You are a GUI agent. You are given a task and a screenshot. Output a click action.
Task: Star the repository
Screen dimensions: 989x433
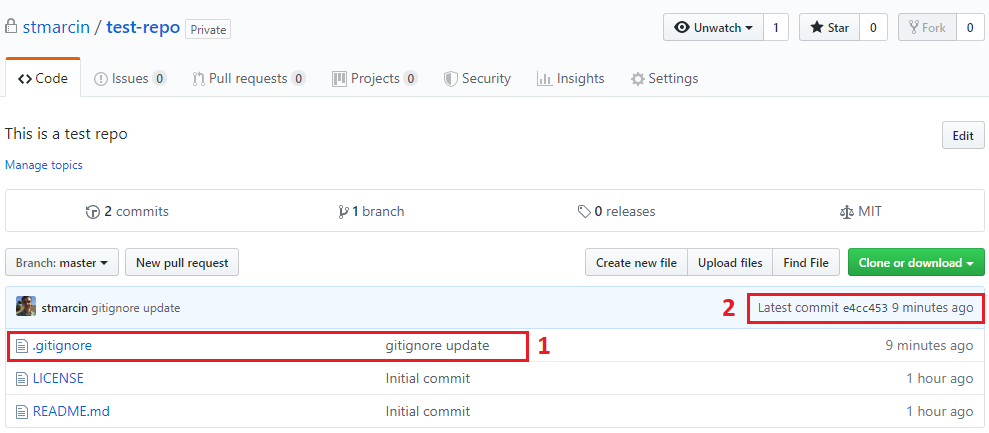[x=829, y=28]
